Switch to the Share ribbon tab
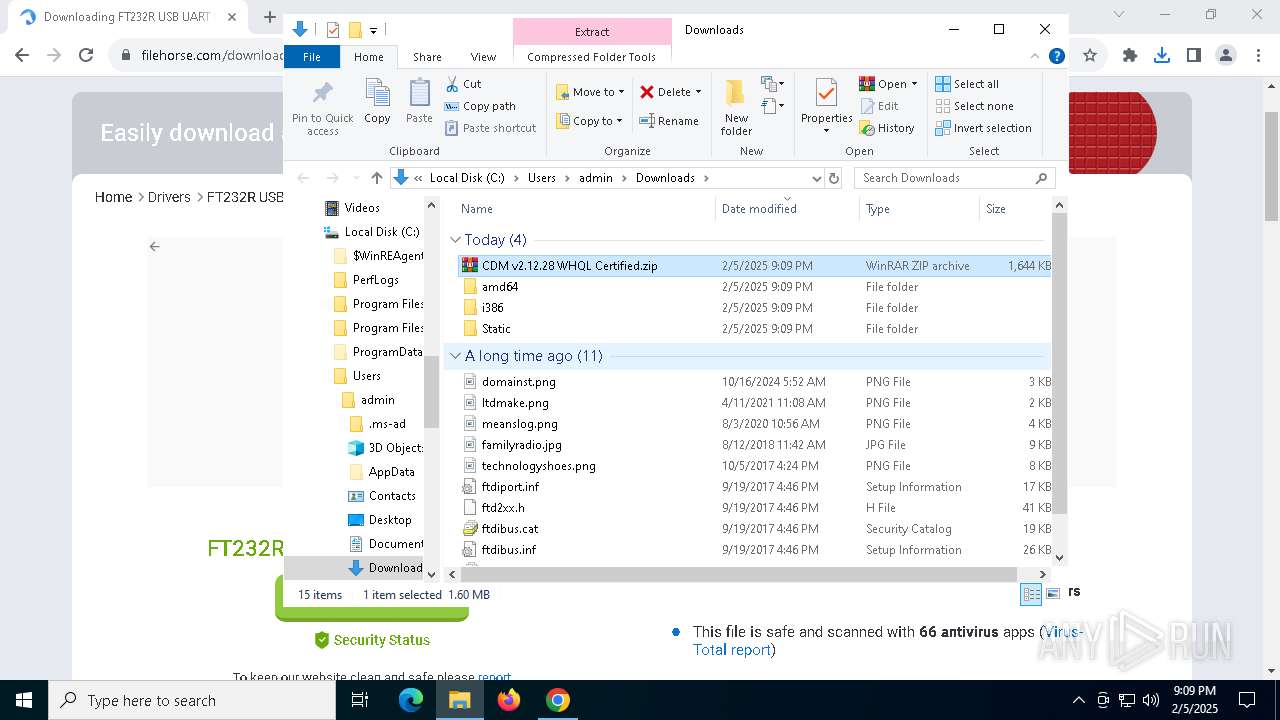The image size is (1280, 720). pos(427,57)
